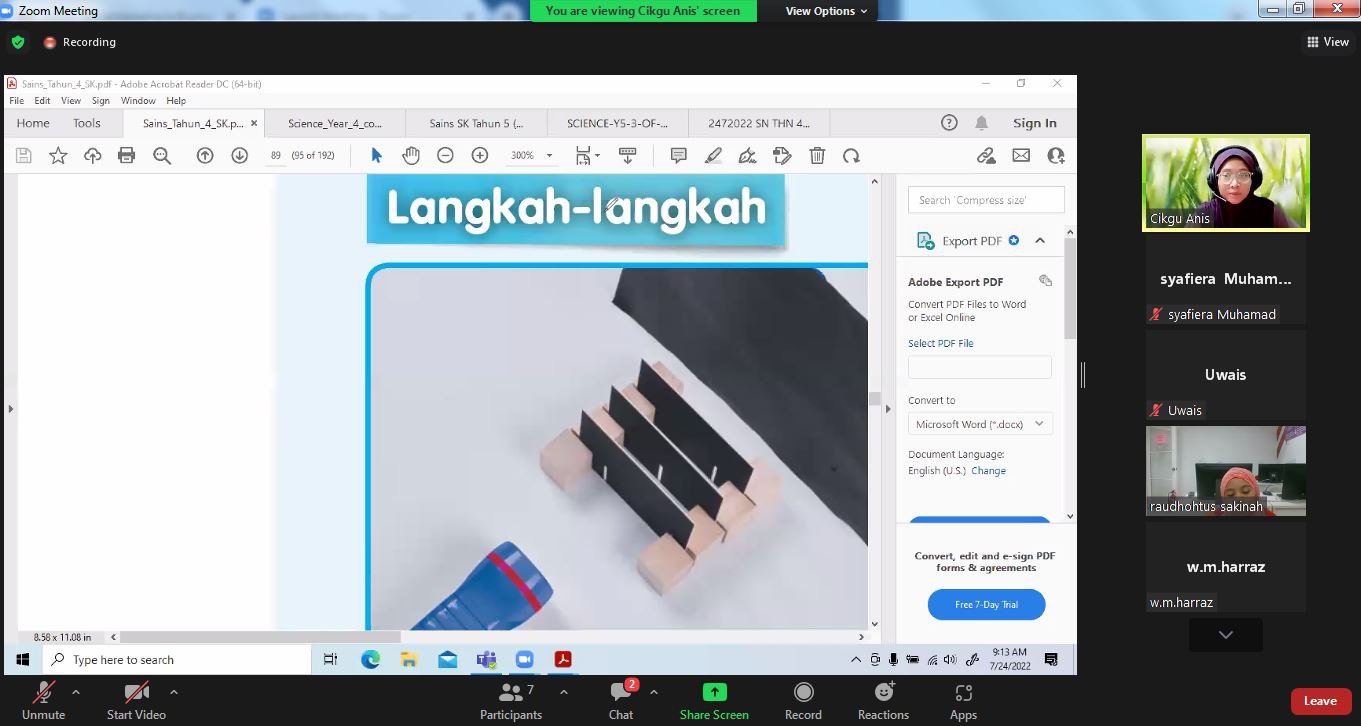Screen dimensions: 1361x726
Task: Open the File menu in Acrobat
Action: 17,101
